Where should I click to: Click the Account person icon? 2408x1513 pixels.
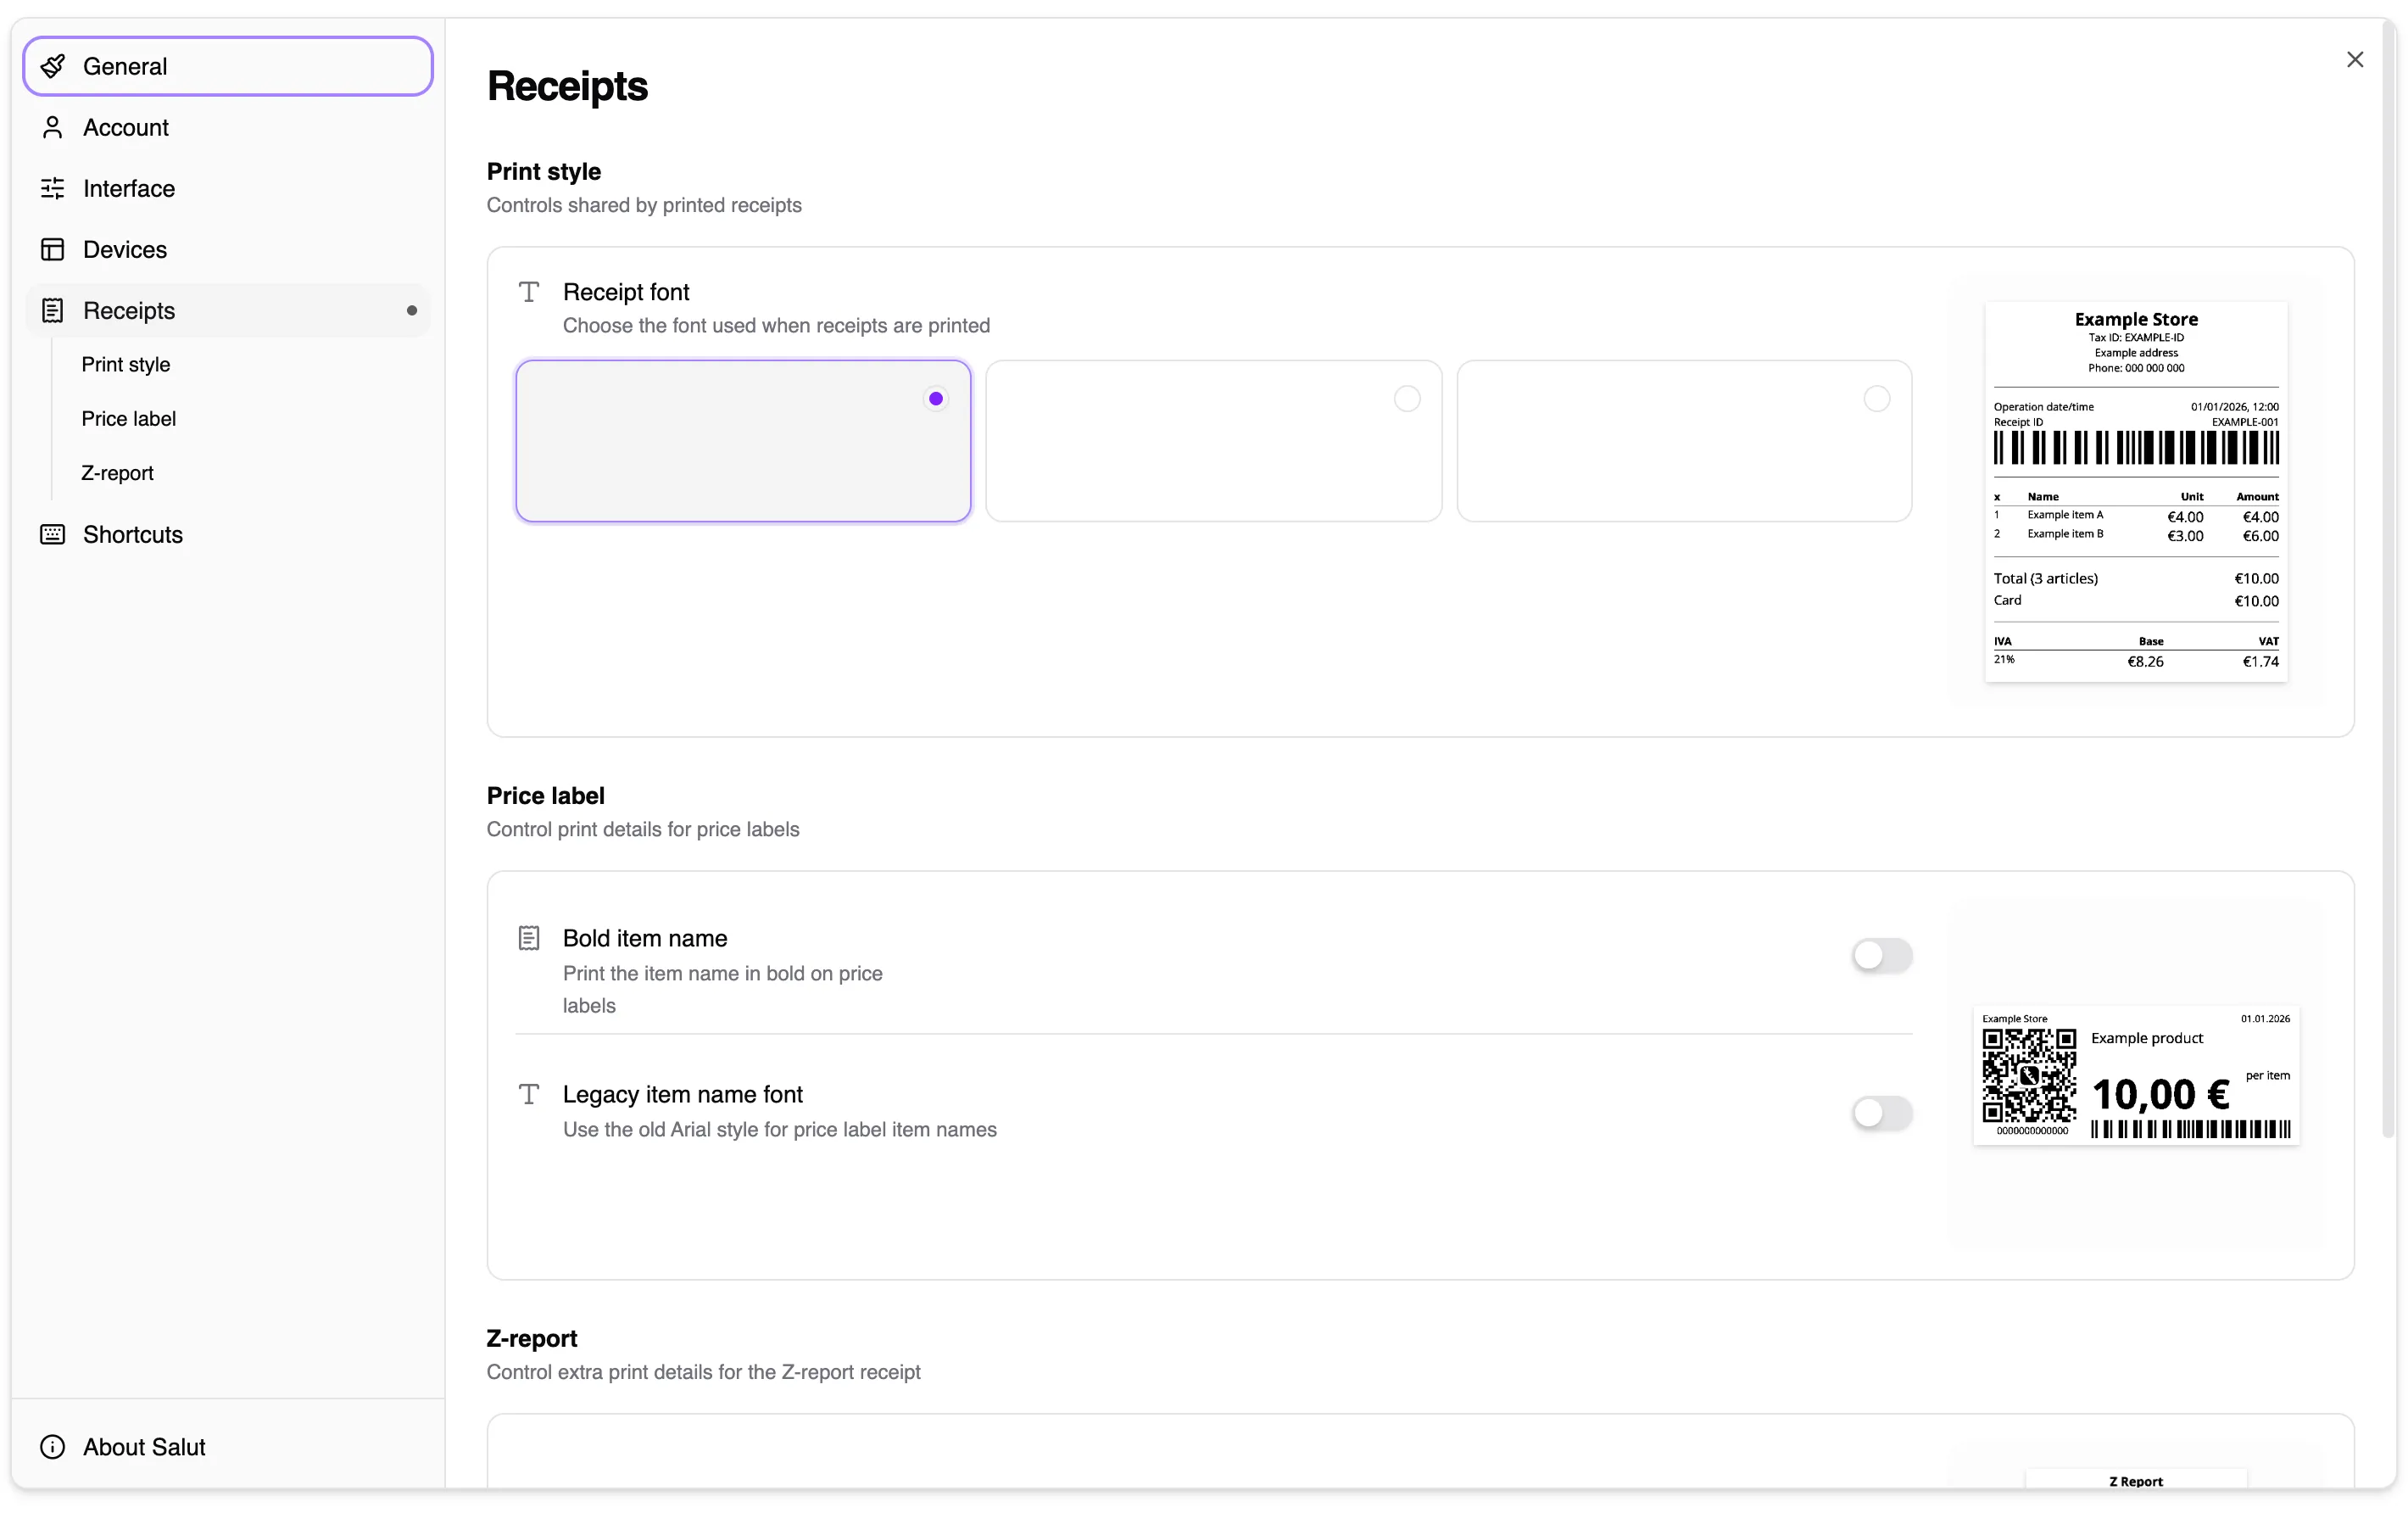[53, 127]
